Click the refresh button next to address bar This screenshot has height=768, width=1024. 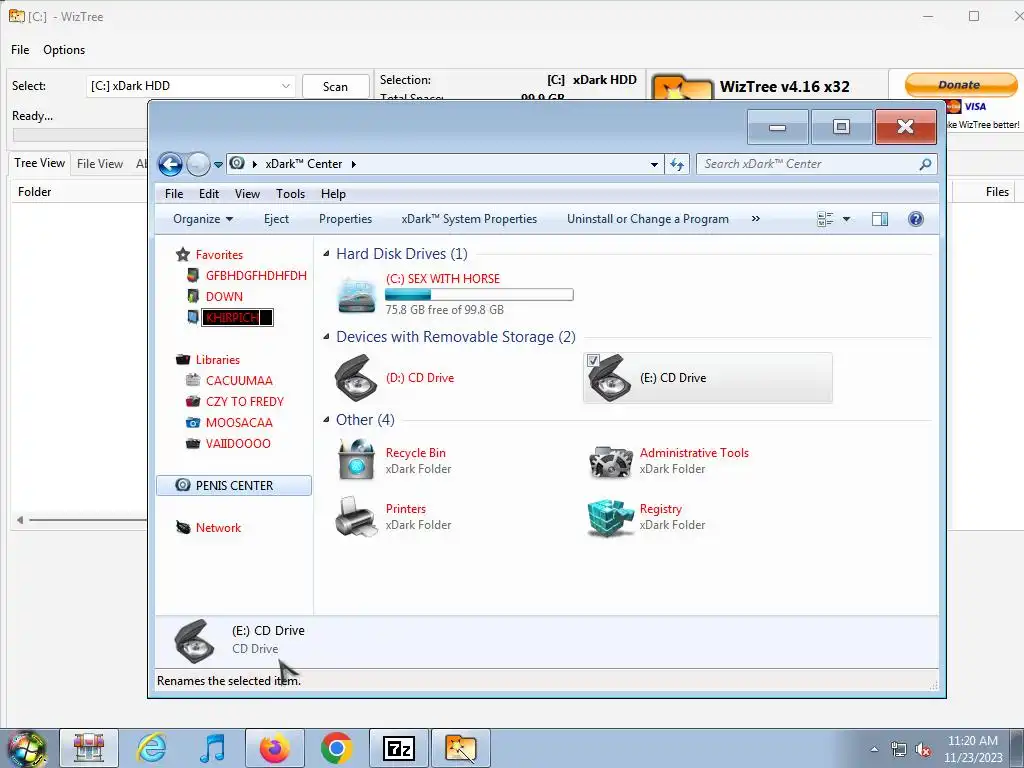click(x=677, y=164)
